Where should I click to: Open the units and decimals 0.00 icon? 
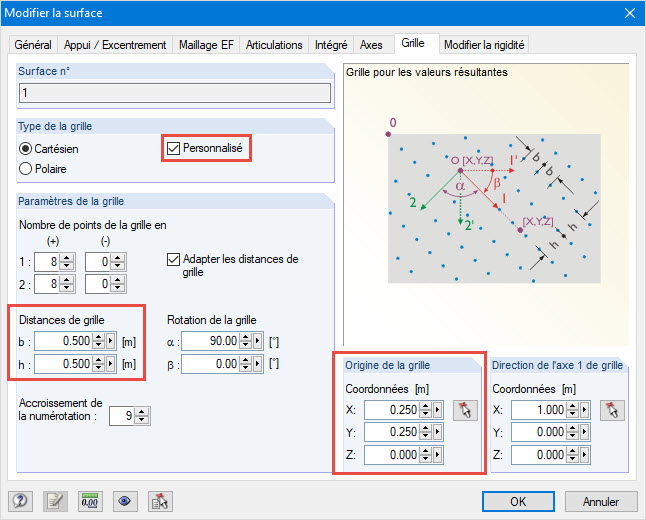(90, 501)
